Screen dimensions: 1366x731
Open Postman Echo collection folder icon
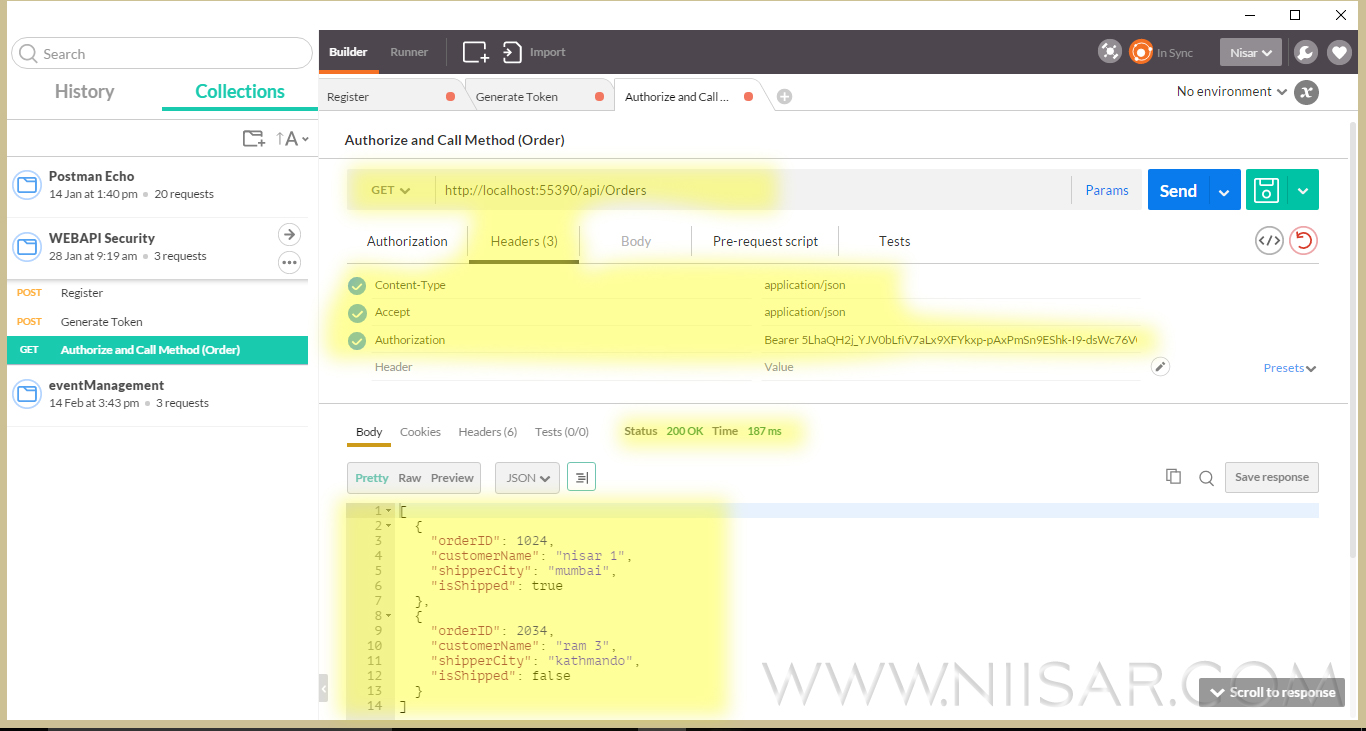point(26,184)
